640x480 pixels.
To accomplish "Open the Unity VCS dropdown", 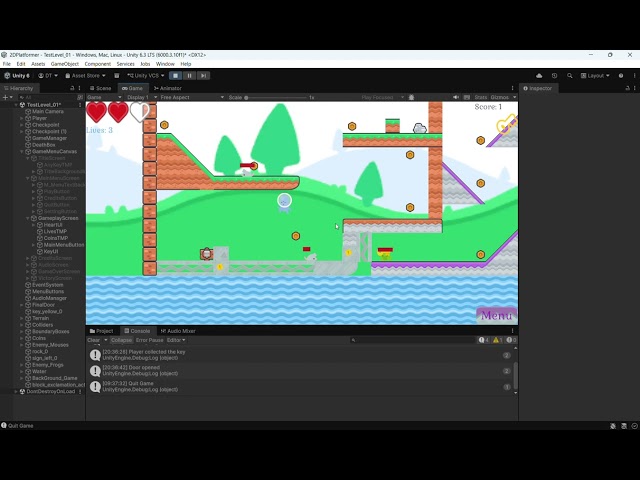I will point(146,76).
